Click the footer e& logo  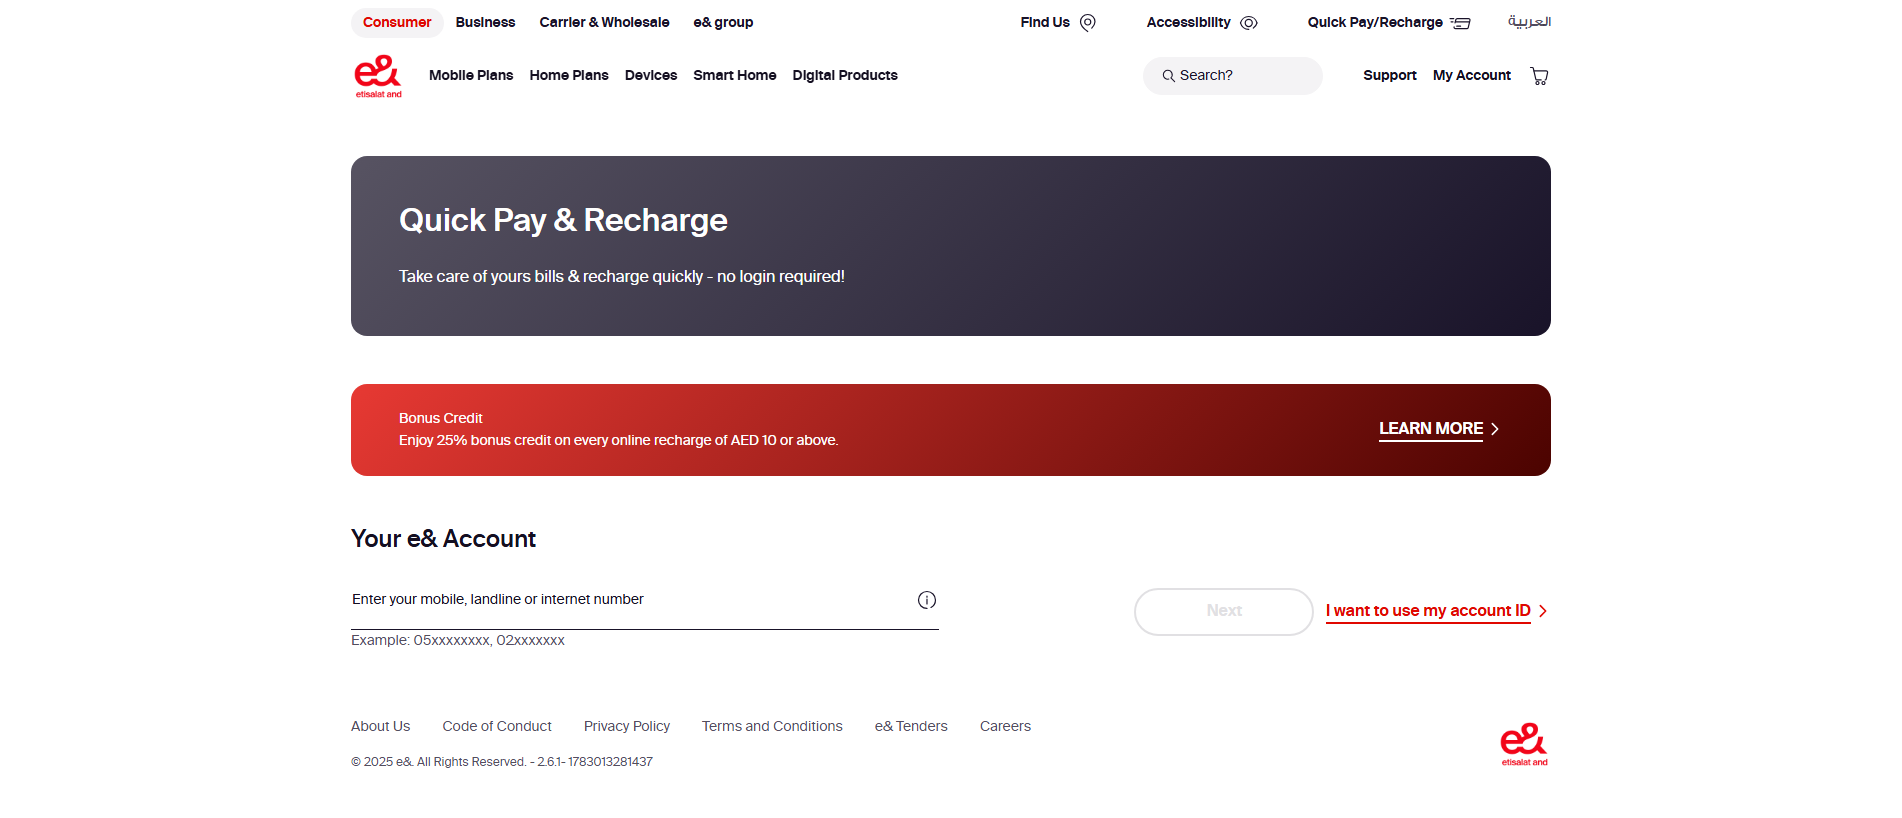pos(1524,744)
